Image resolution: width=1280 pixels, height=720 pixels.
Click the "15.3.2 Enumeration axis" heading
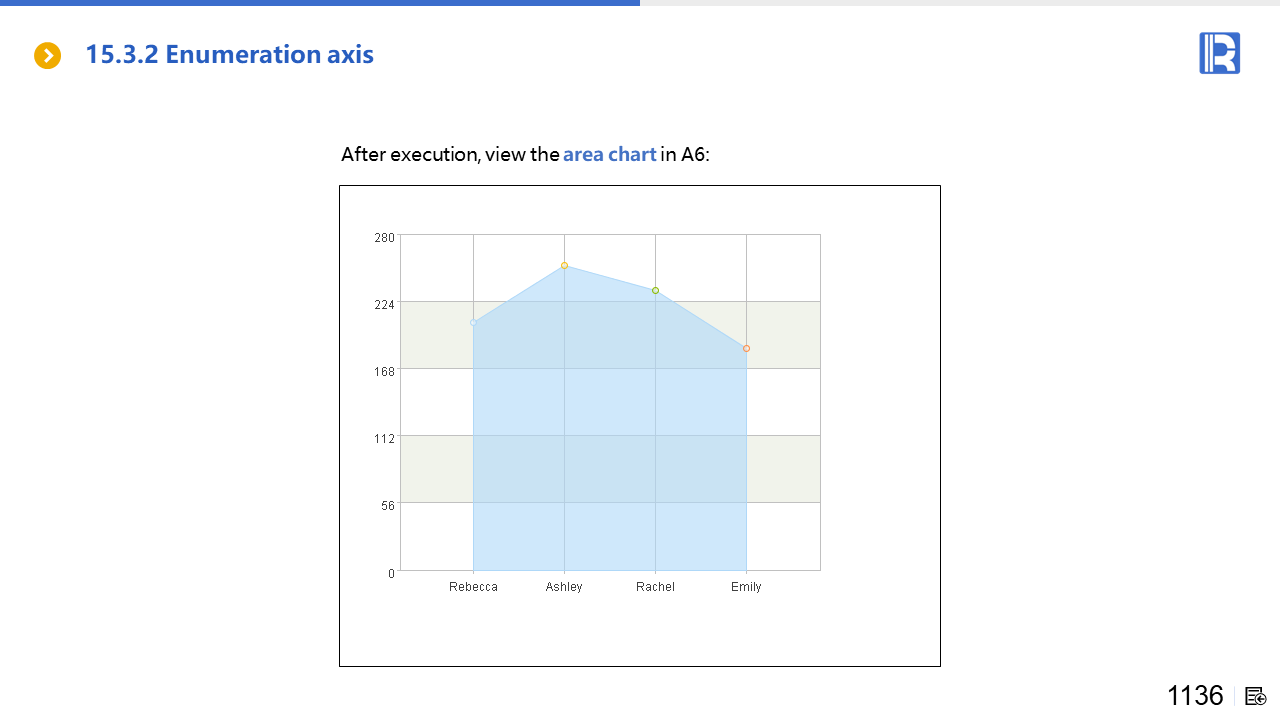(229, 55)
